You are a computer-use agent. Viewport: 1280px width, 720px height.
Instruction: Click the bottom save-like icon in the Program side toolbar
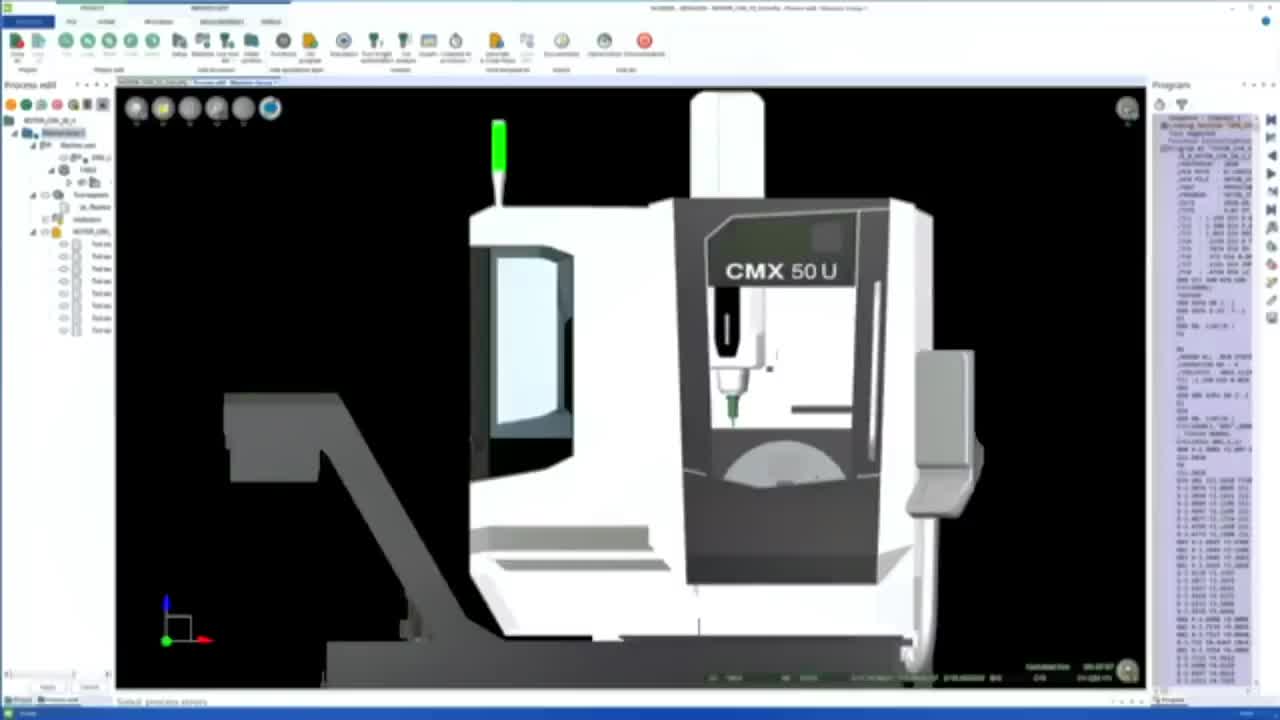tap(1272, 318)
